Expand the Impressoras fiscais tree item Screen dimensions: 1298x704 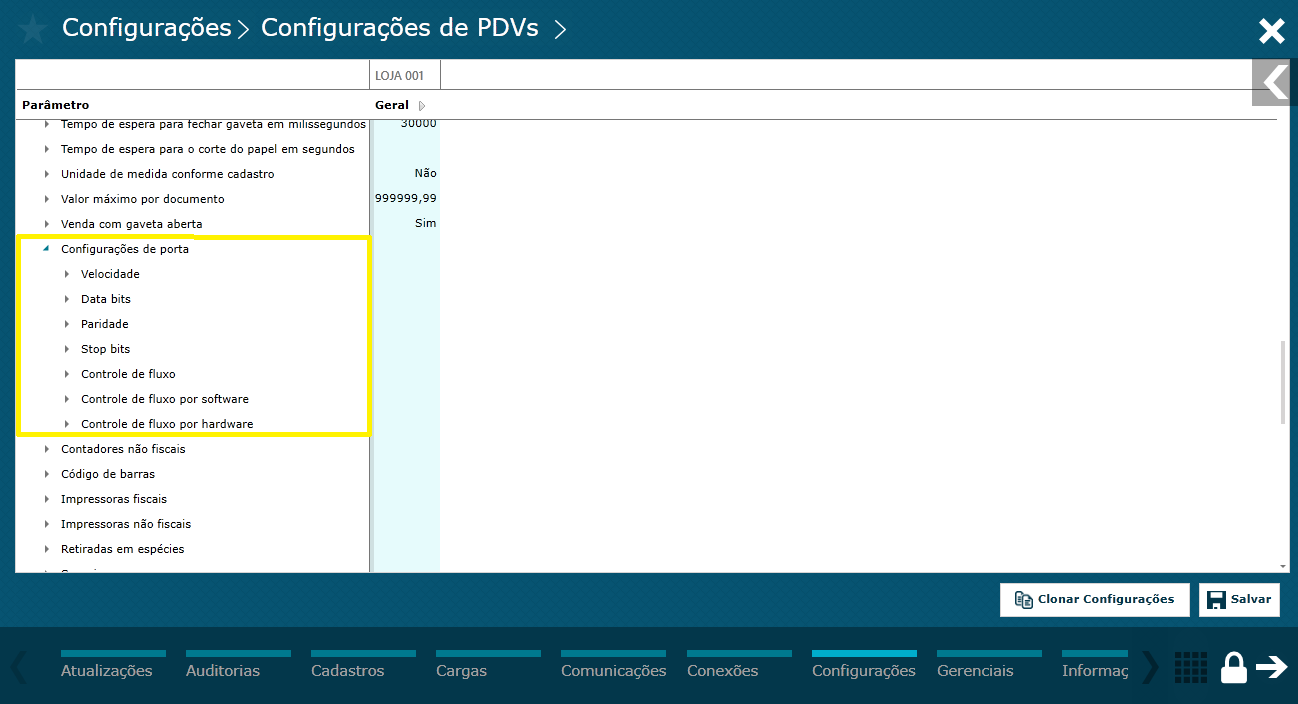coord(47,498)
